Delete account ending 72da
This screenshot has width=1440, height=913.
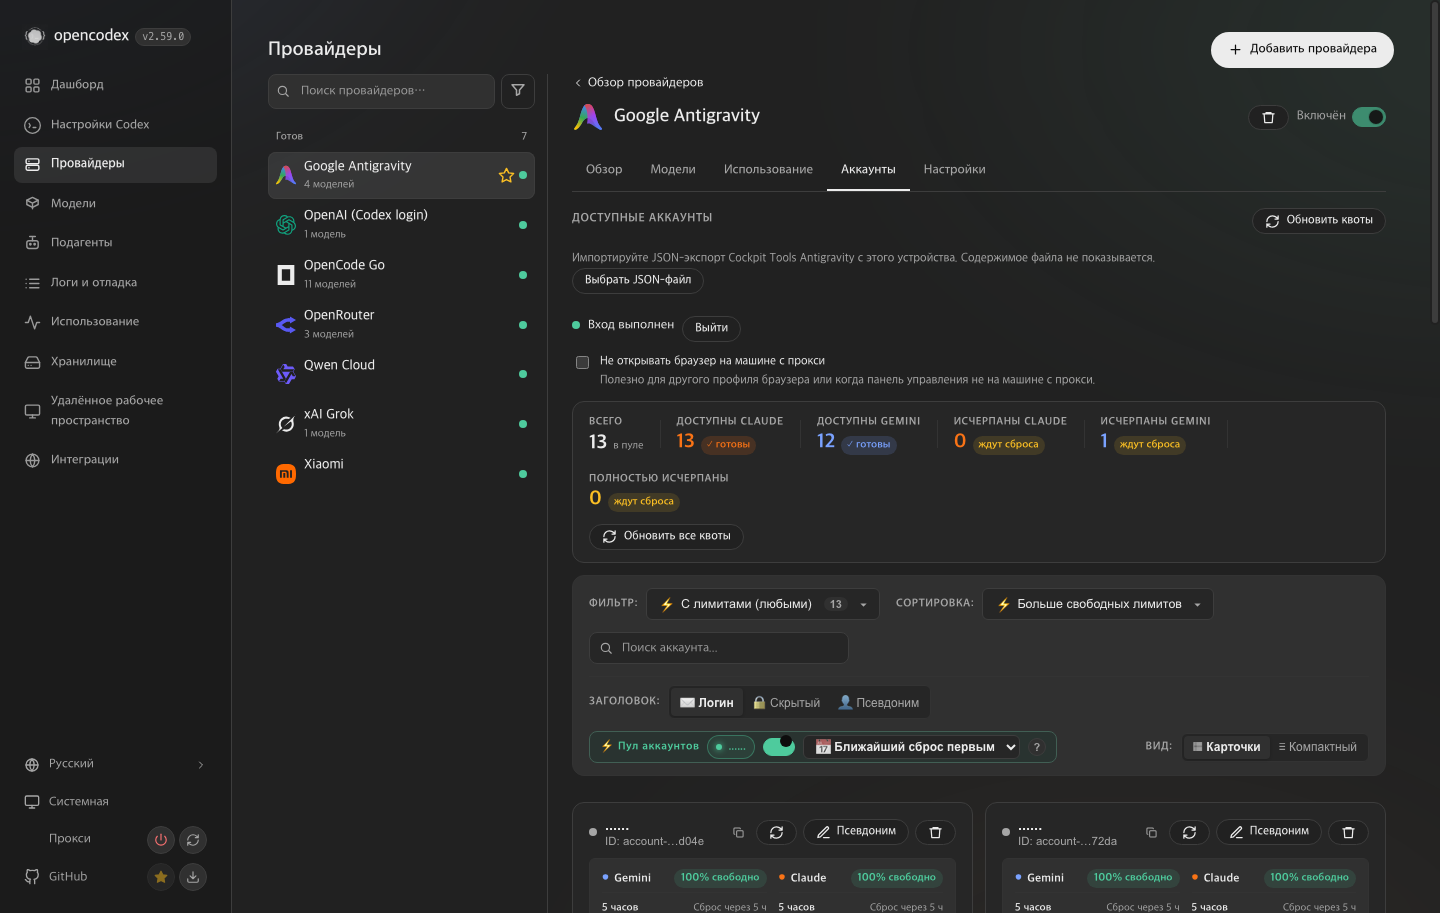tap(1348, 832)
